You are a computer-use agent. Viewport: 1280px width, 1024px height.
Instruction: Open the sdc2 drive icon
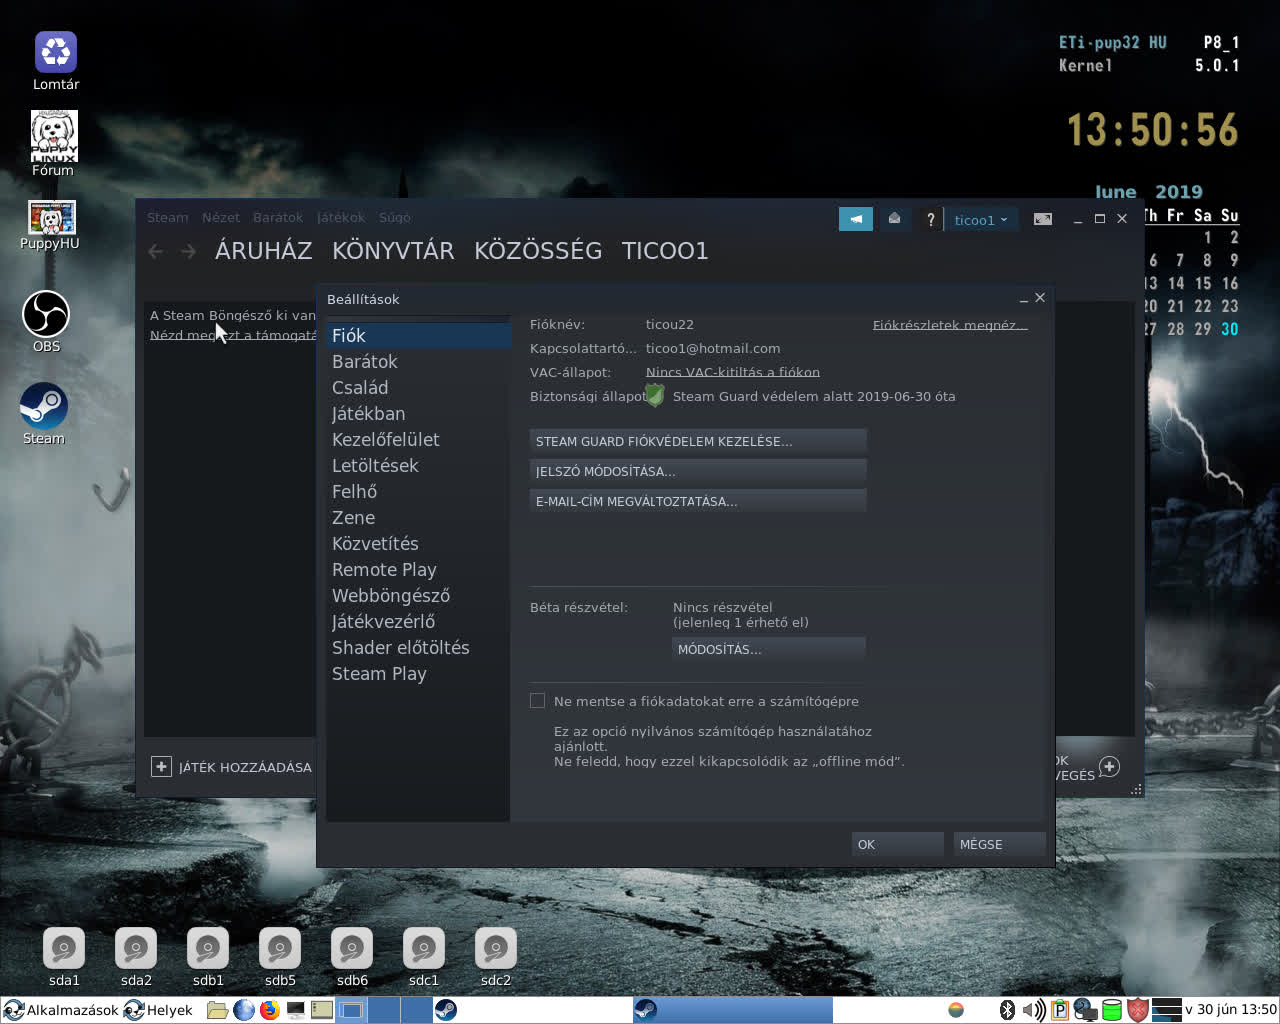point(496,948)
